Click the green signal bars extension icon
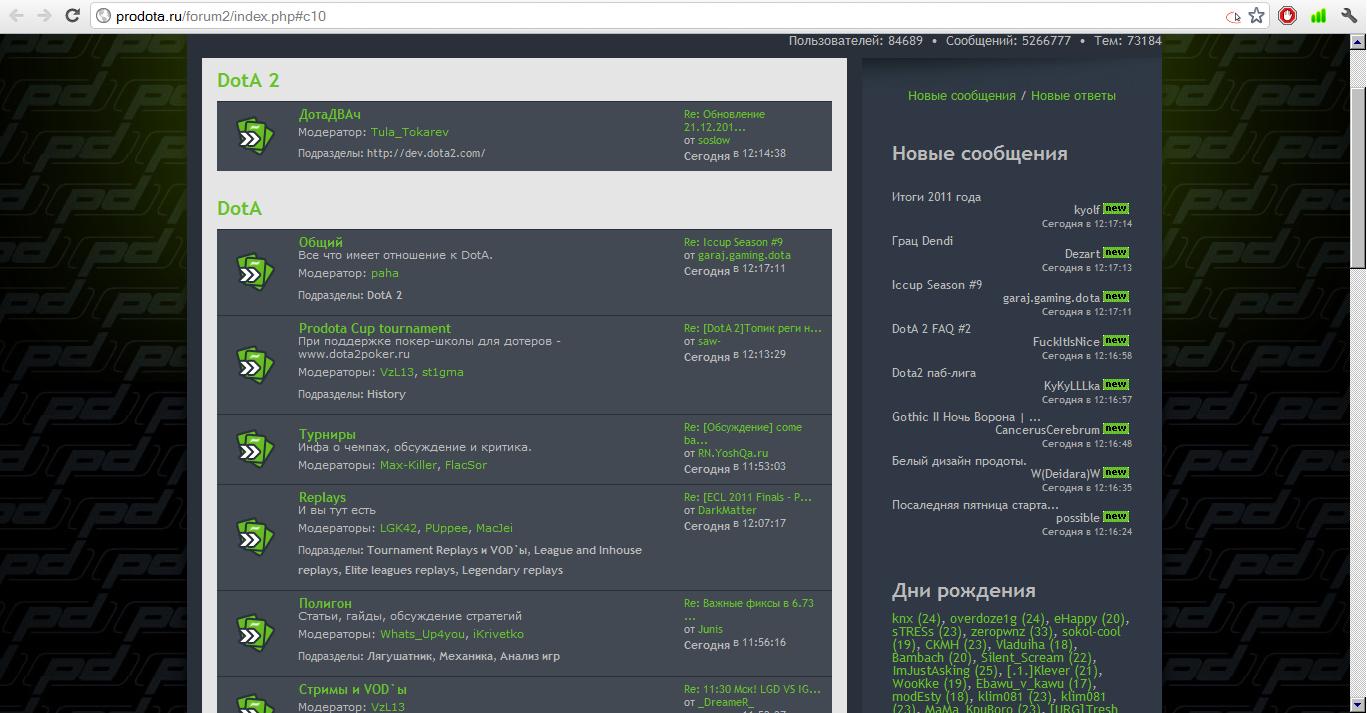The height and width of the screenshot is (713, 1367). pyautogui.click(x=1318, y=16)
